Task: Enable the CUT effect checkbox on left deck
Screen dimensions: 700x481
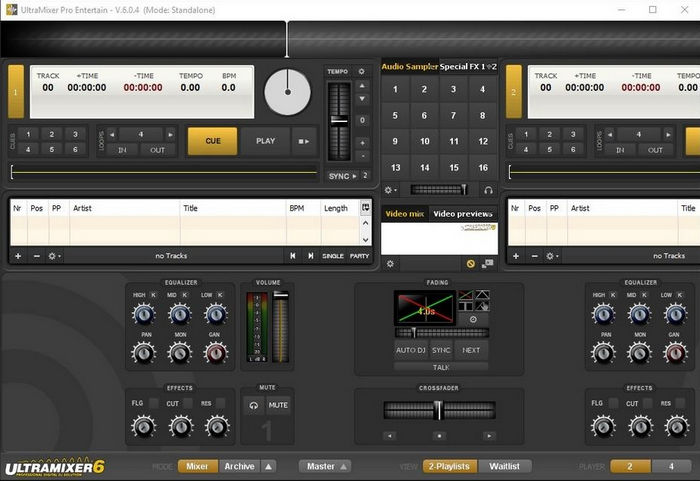Action: click(x=188, y=403)
